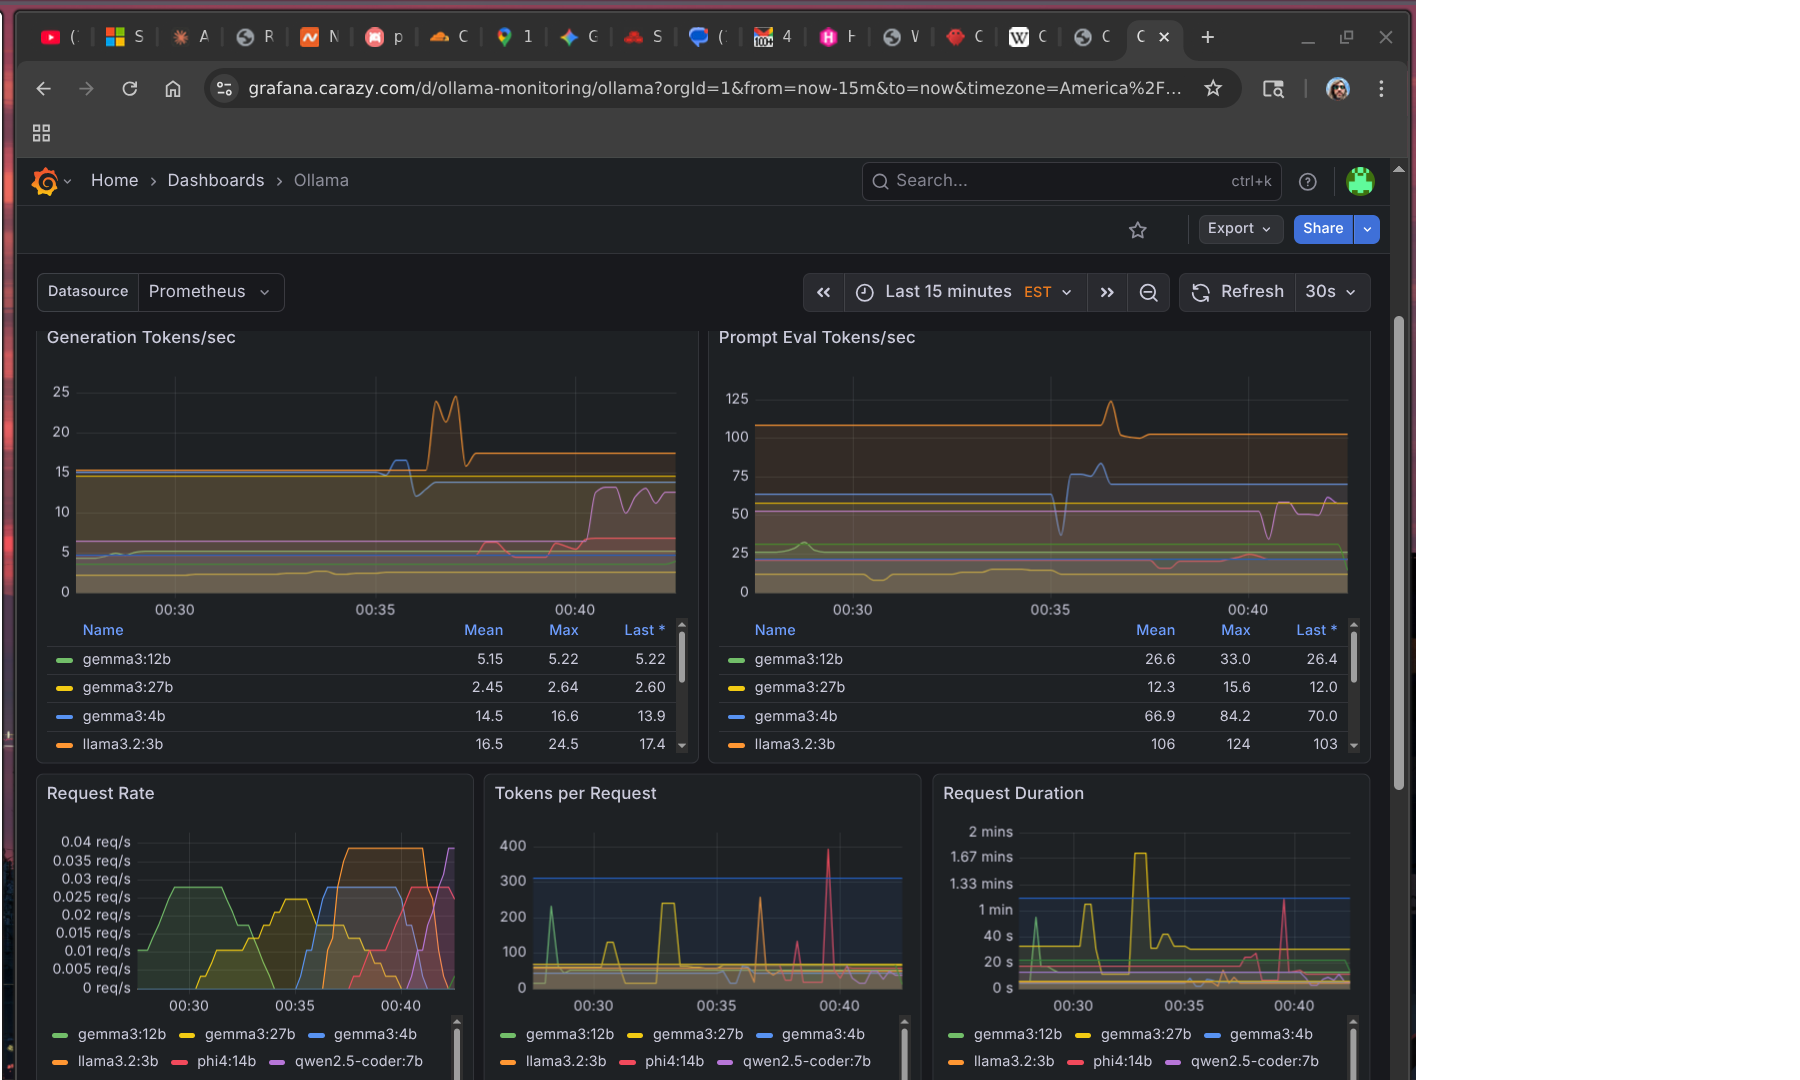Viewport: 1800px width, 1080px height.
Task: Open the 30s refresh interval dropdown
Action: coord(1331,292)
